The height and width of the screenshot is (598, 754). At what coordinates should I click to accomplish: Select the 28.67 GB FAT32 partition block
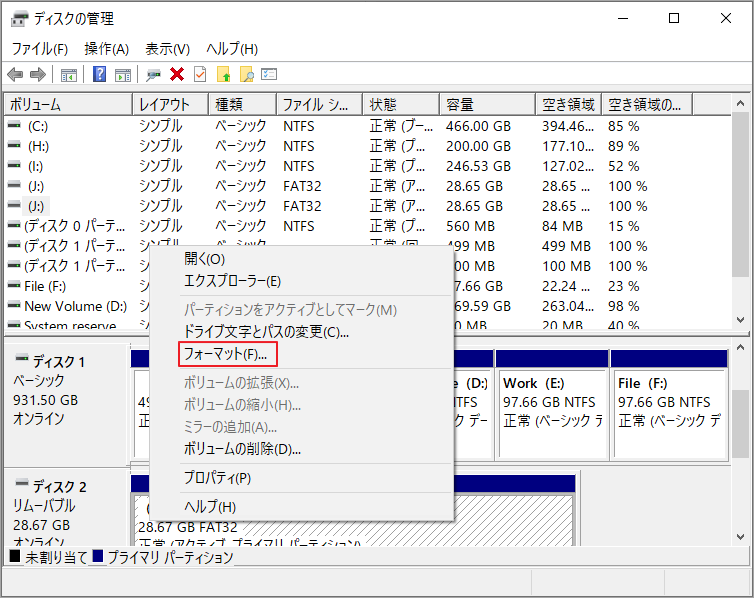pyautogui.click(x=353, y=511)
